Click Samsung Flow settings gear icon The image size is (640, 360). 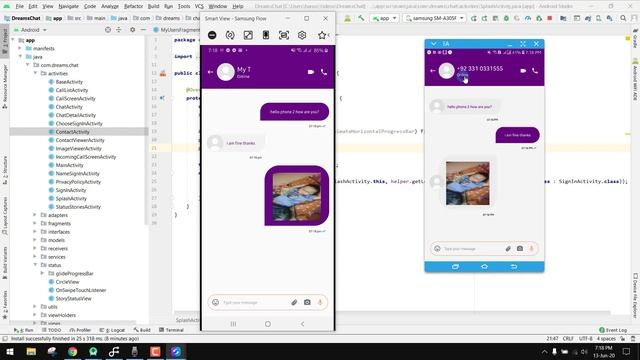coord(302,35)
